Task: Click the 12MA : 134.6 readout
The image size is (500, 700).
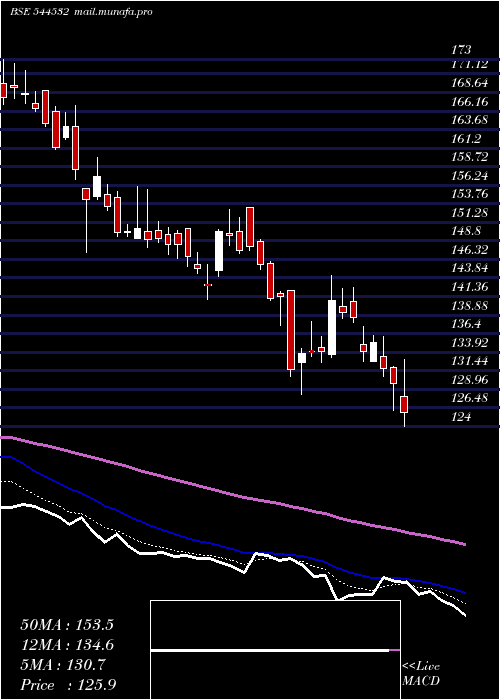Action: 67,645
